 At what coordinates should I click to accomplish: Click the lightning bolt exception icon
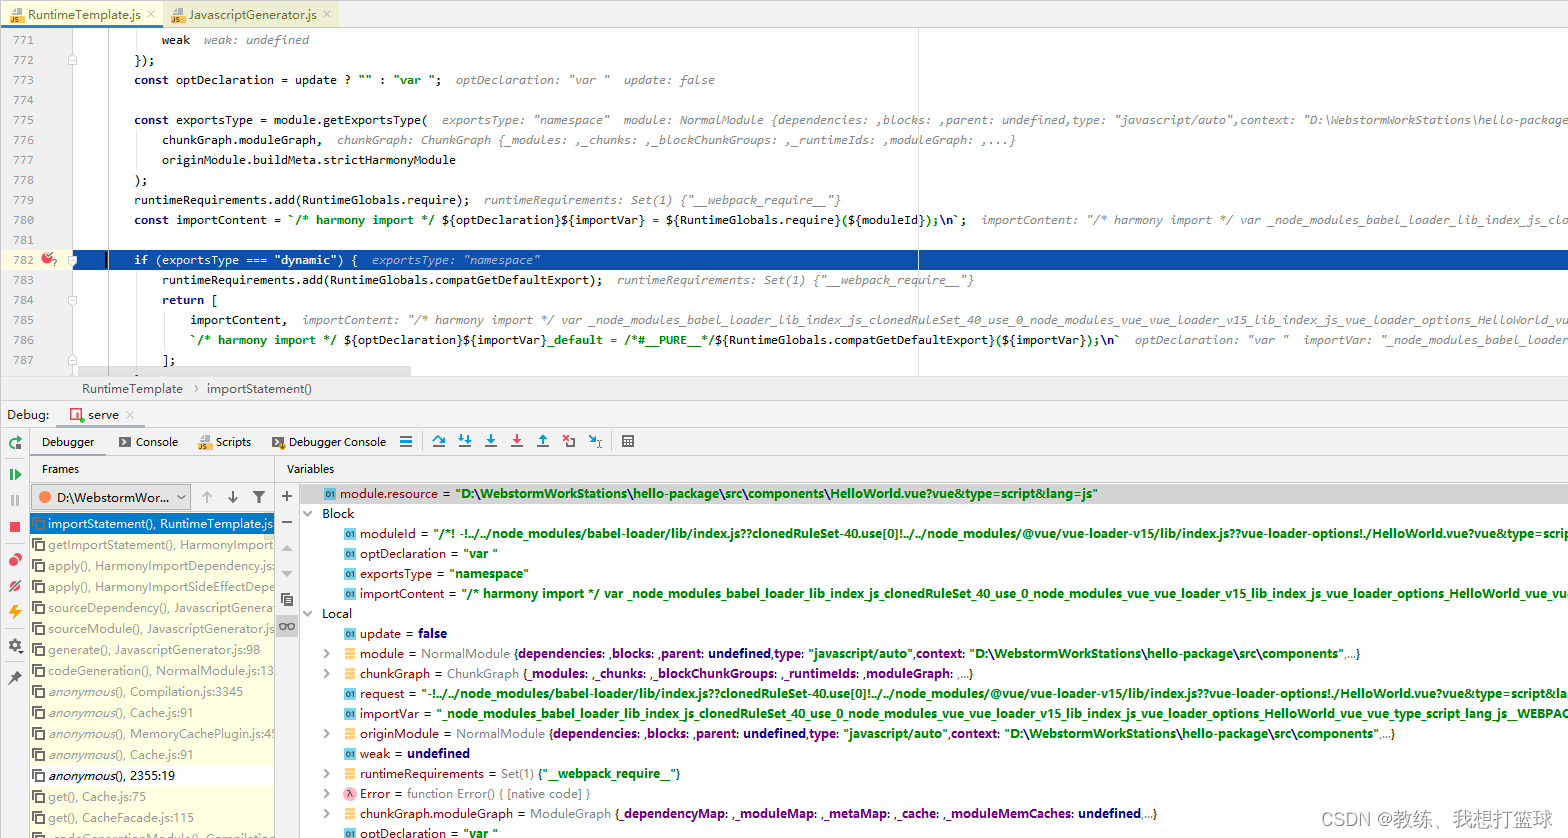coord(15,611)
